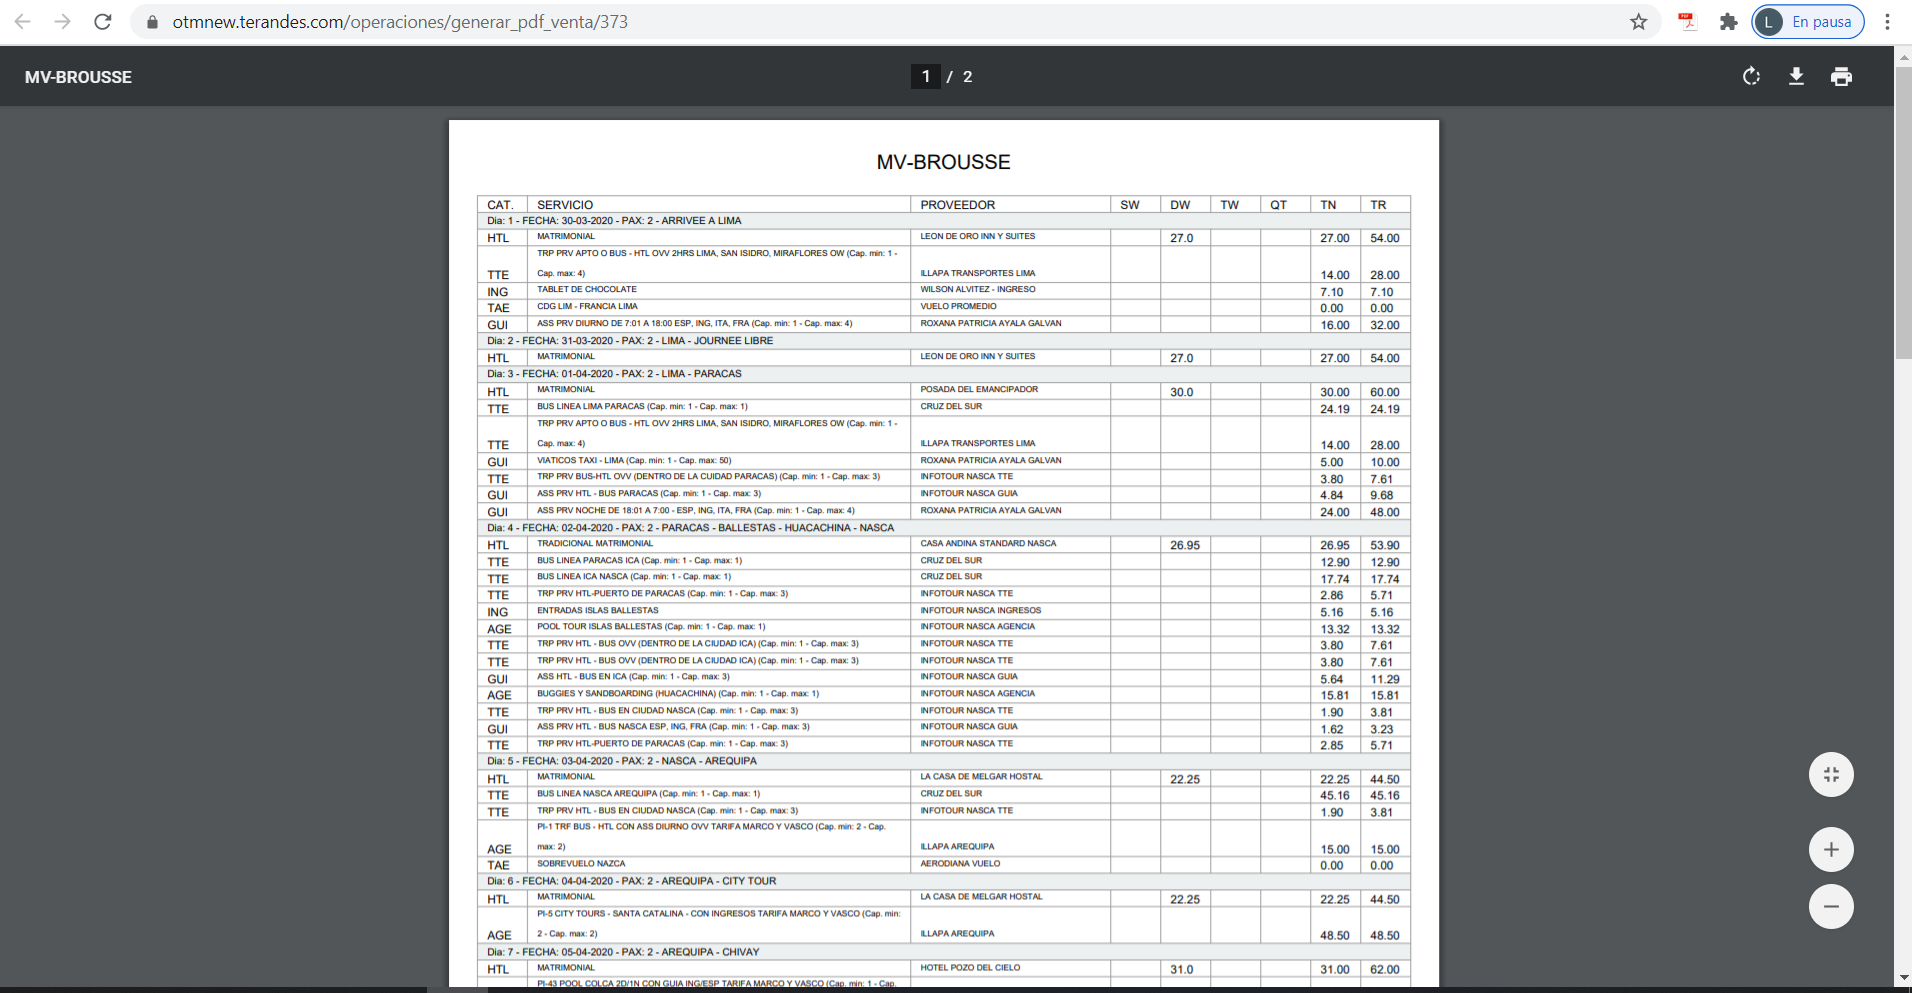Image resolution: width=1912 pixels, height=993 pixels.
Task: Zoom in using the plus button
Action: pos(1831,850)
